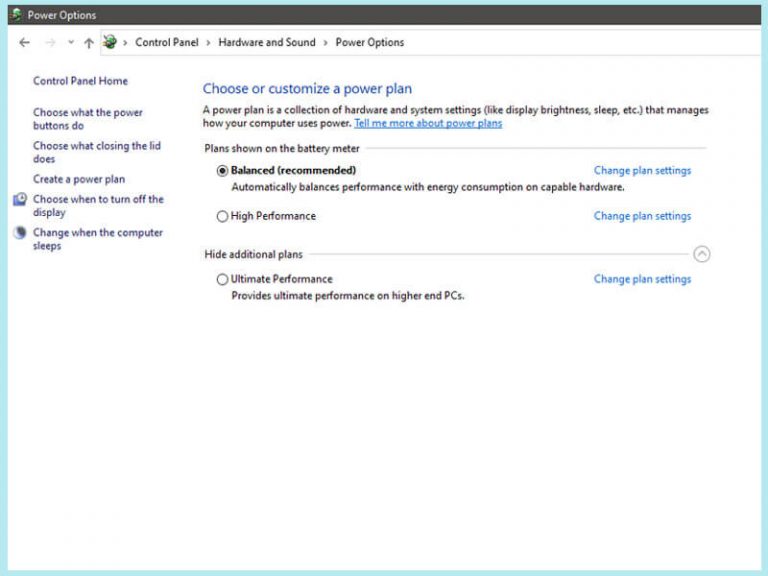Open Choose what closing the lid does
768x576 pixels.
pyautogui.click(x=97, y=152)
